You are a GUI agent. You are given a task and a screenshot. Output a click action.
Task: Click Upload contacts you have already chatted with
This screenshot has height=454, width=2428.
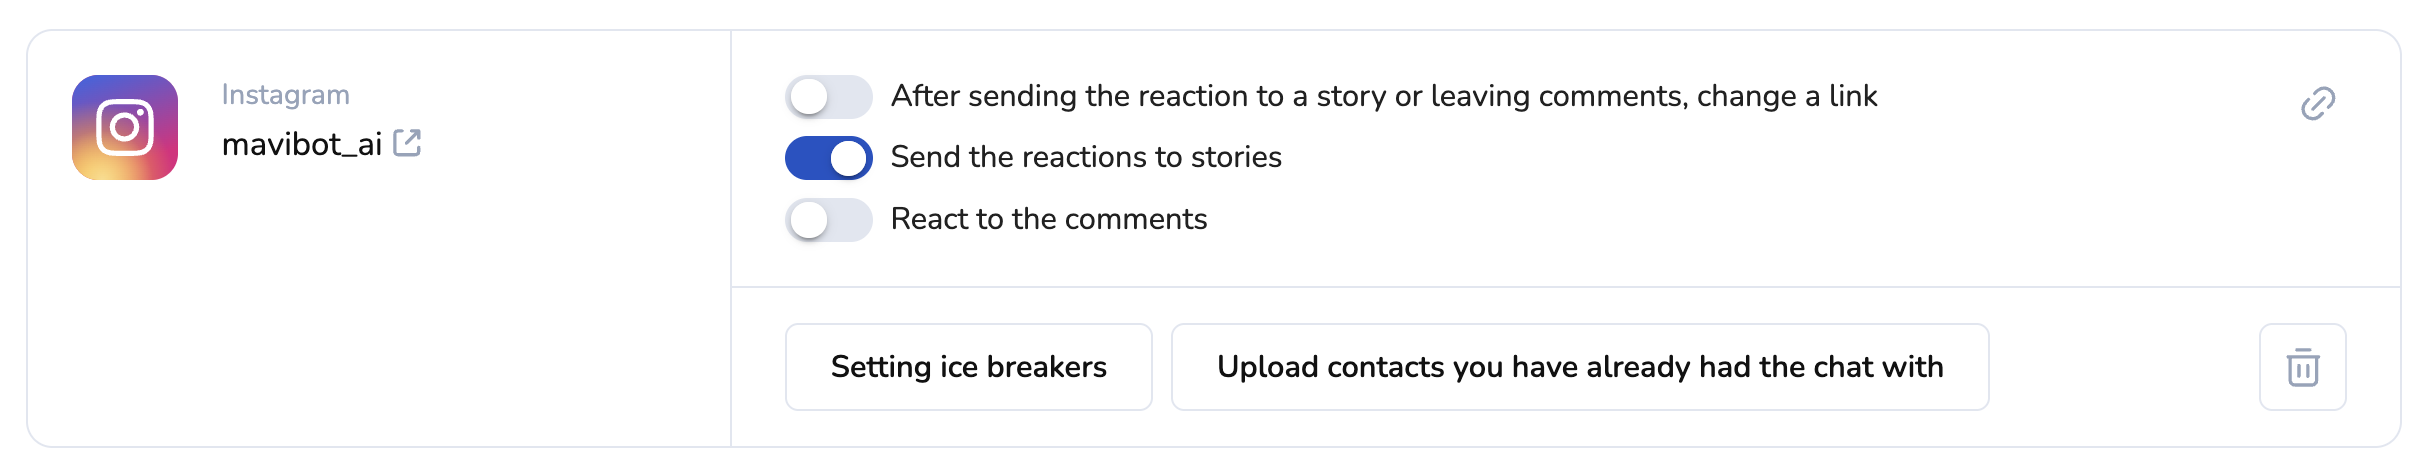(1579, 367)
